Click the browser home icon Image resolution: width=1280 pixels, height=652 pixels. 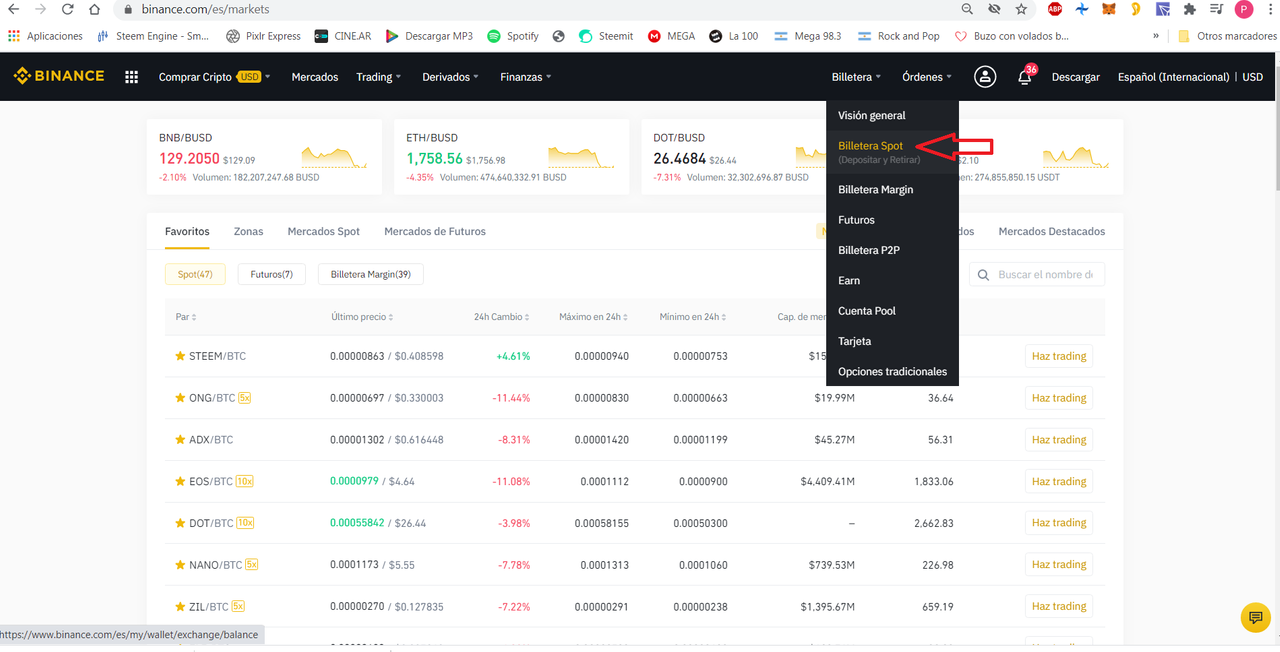coord(93,9)
